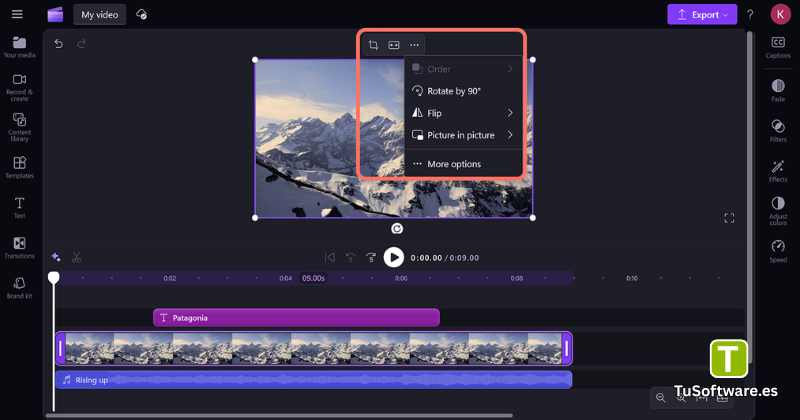
Task: Open the Order submenu
Action: [x=463, y=69]
